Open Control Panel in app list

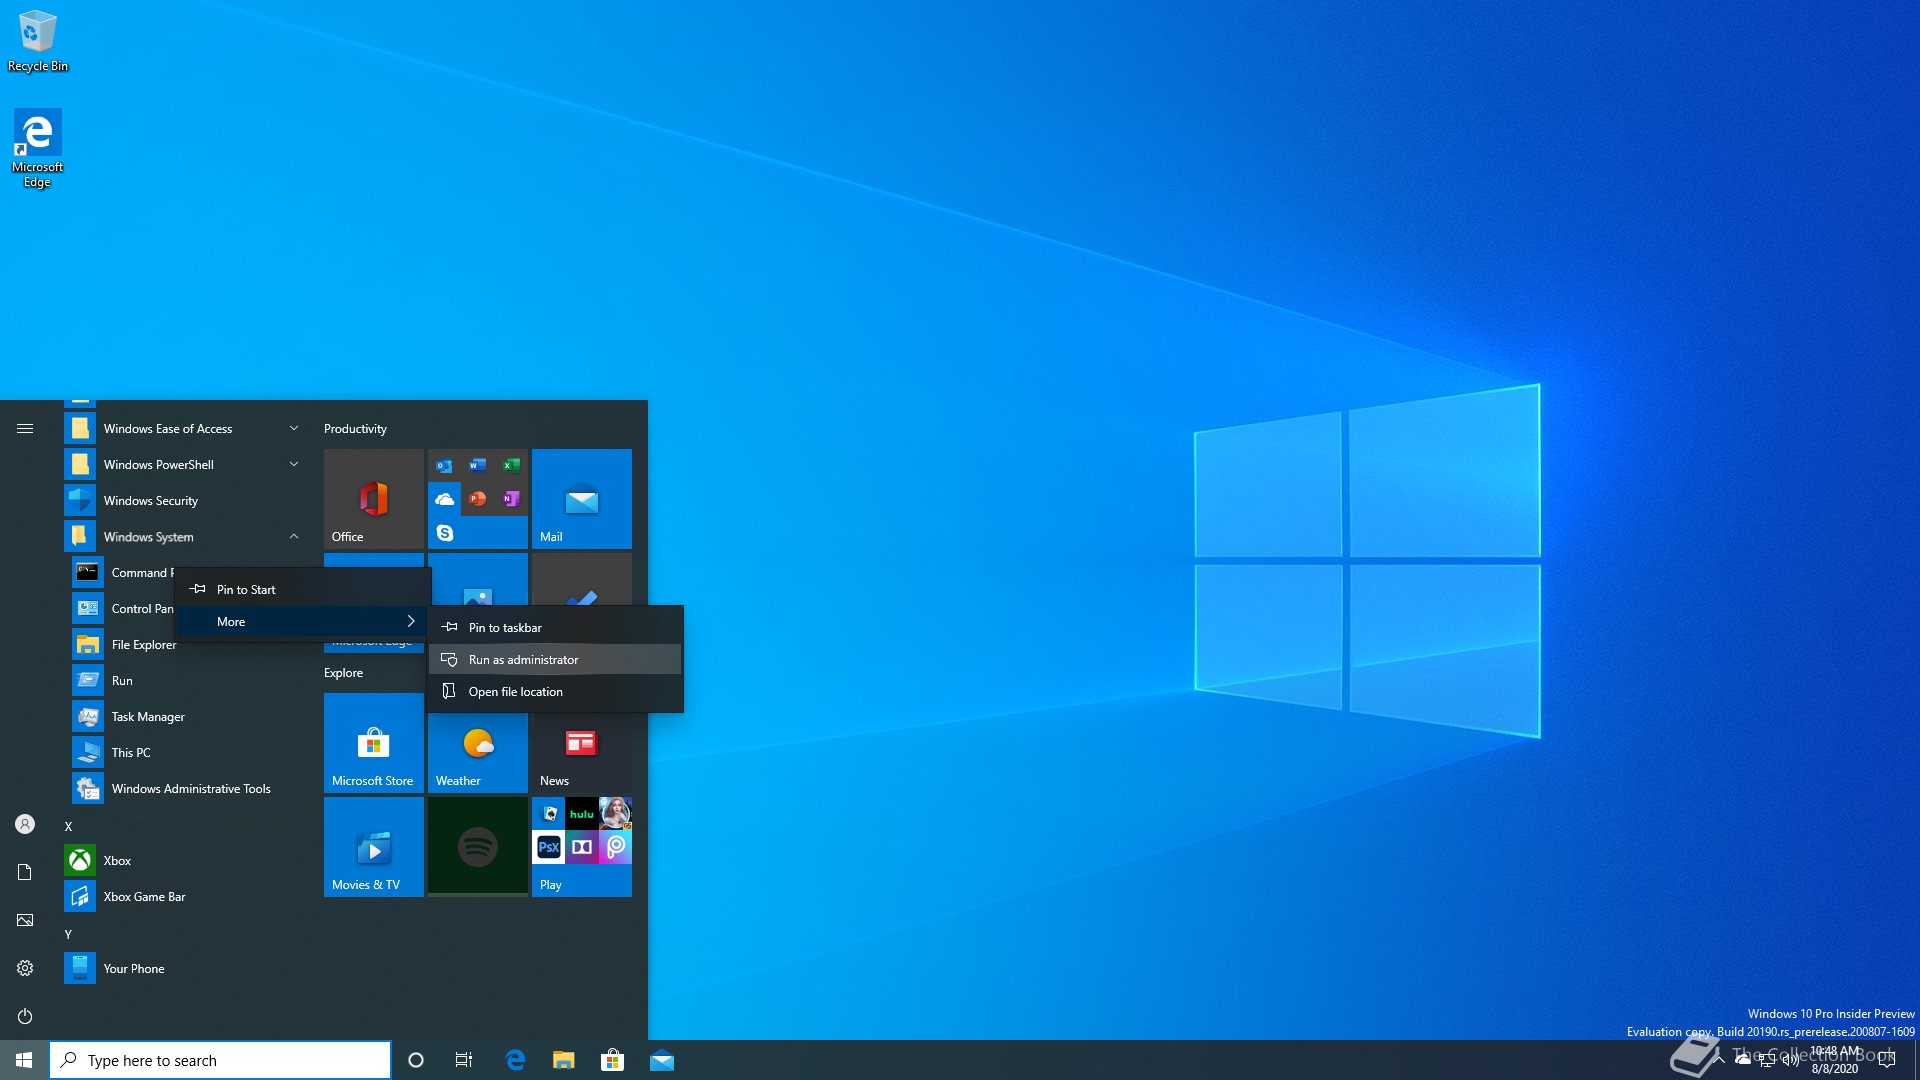pyautogui.click(x=123, y=609)
